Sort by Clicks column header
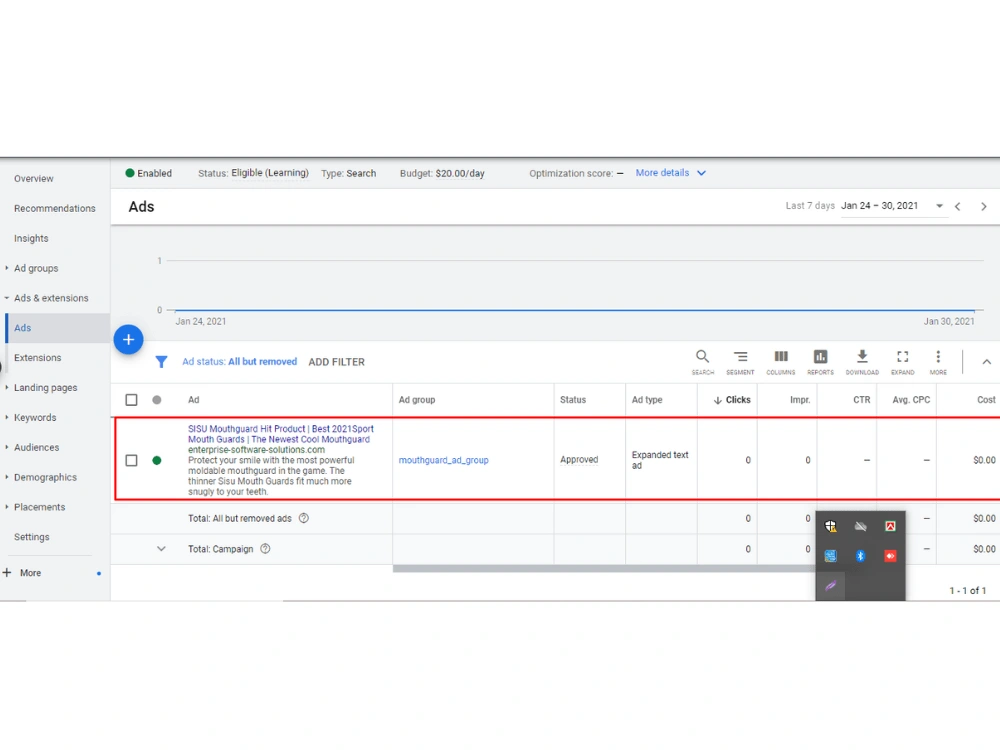Image resolution: width=1000 pixels, height=750 pixels. (x=732, y=400)
